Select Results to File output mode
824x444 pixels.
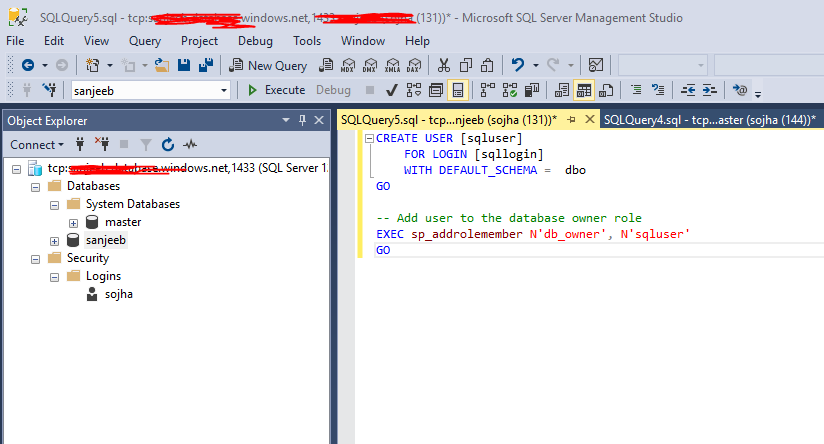(x=606, y=90)
